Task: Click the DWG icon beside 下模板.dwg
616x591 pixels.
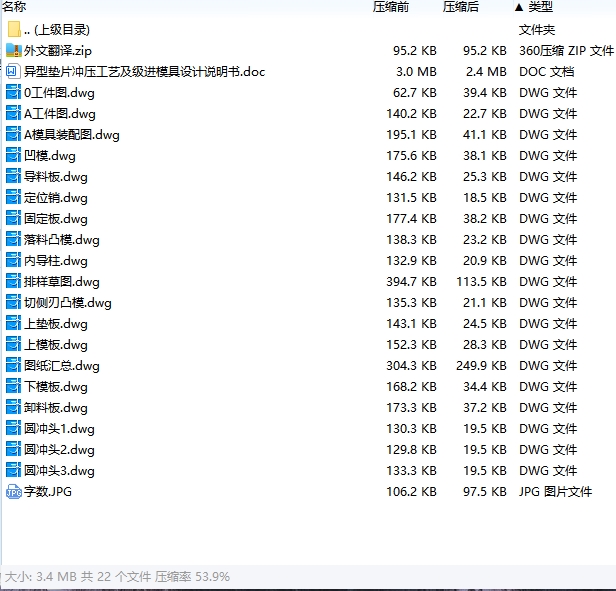Action: [13, 387]
